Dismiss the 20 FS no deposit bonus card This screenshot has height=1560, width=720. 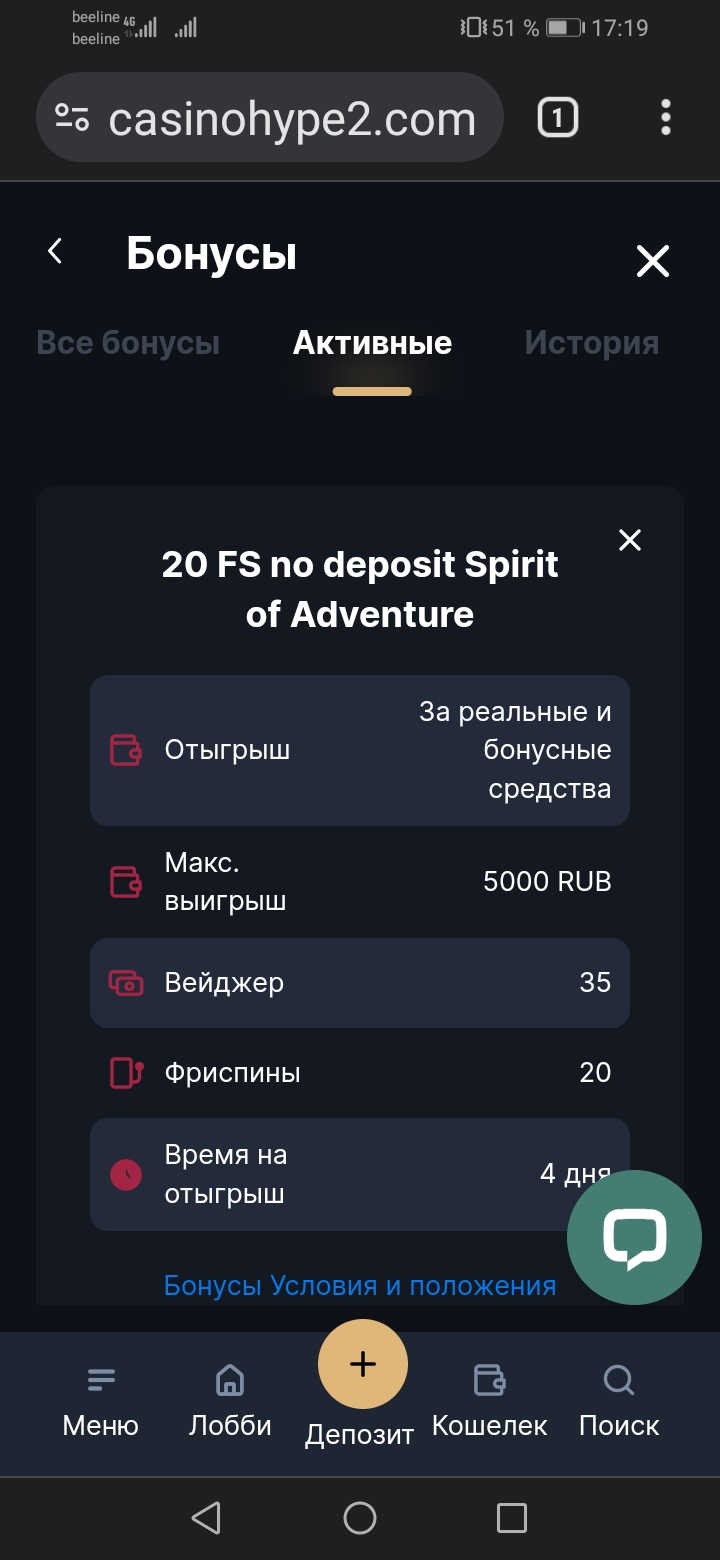point(630,540)
